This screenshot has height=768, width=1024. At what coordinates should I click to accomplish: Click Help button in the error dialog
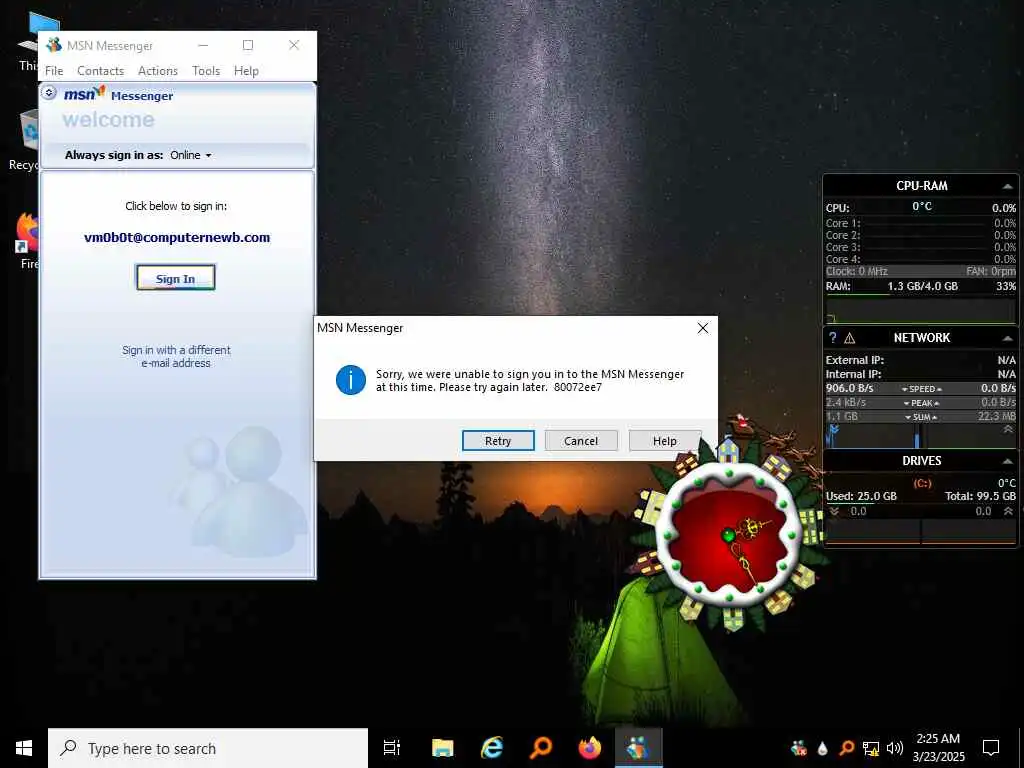tap(664, 441)
